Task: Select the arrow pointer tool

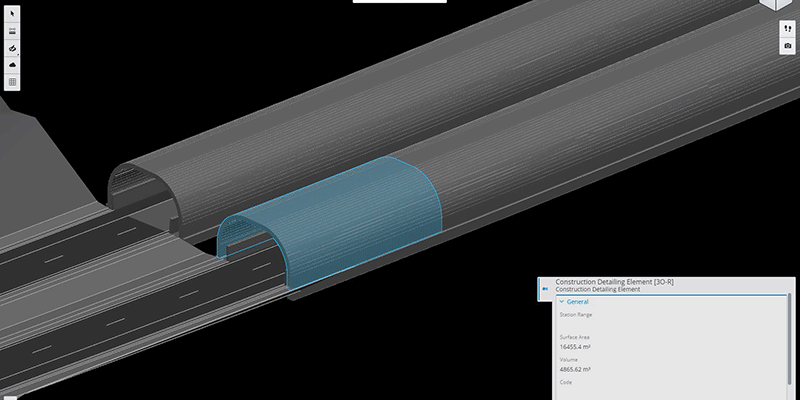Action: 12,14
